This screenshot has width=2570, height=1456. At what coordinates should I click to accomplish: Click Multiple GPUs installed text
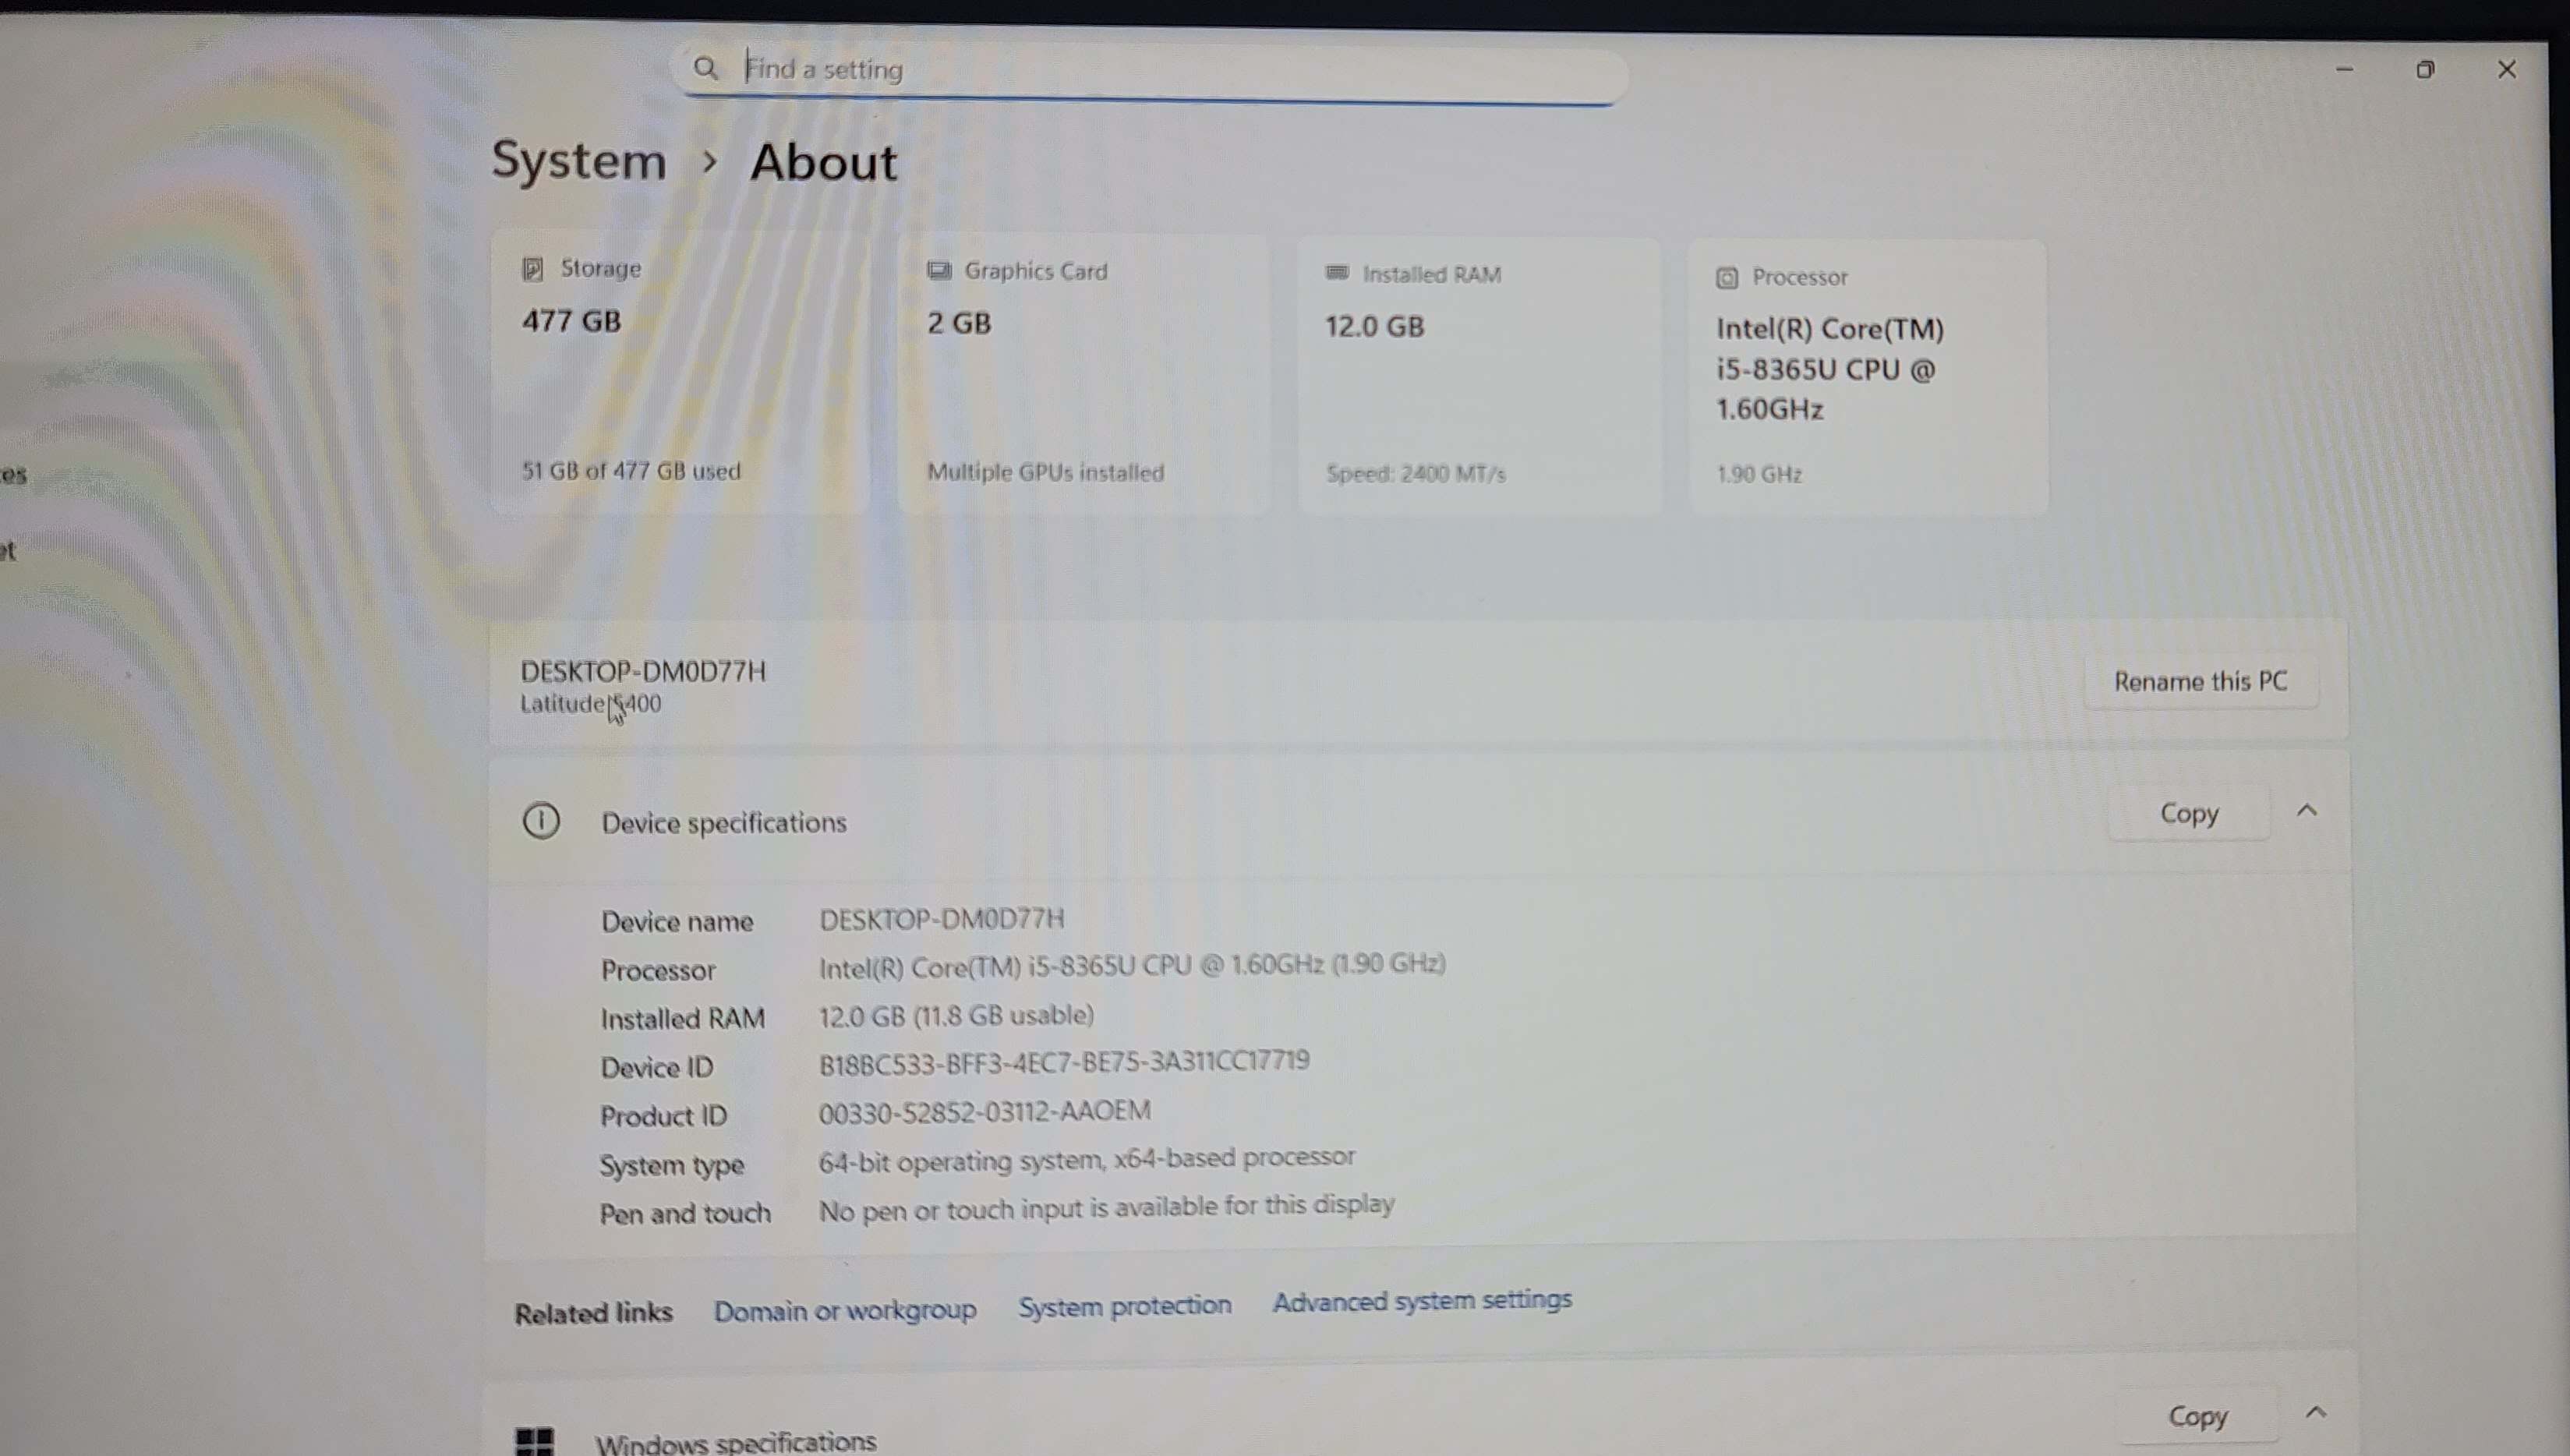point(1046,472)
